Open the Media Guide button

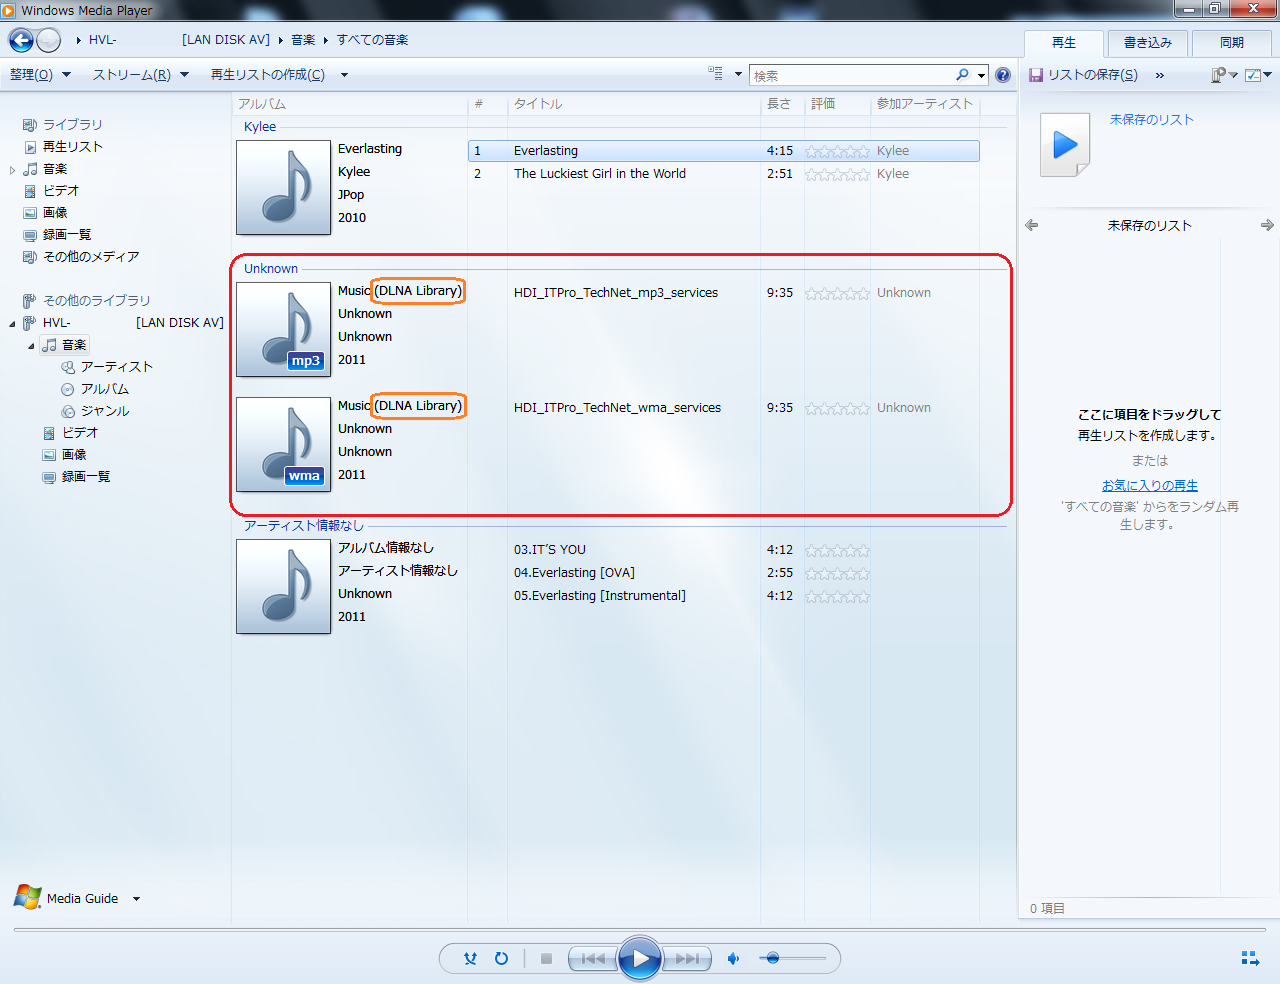82,898
